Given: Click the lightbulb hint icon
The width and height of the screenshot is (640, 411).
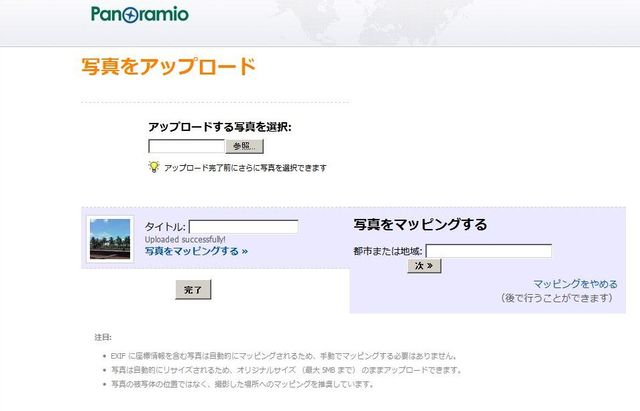Looking at the screenshot, I should 154,167.
